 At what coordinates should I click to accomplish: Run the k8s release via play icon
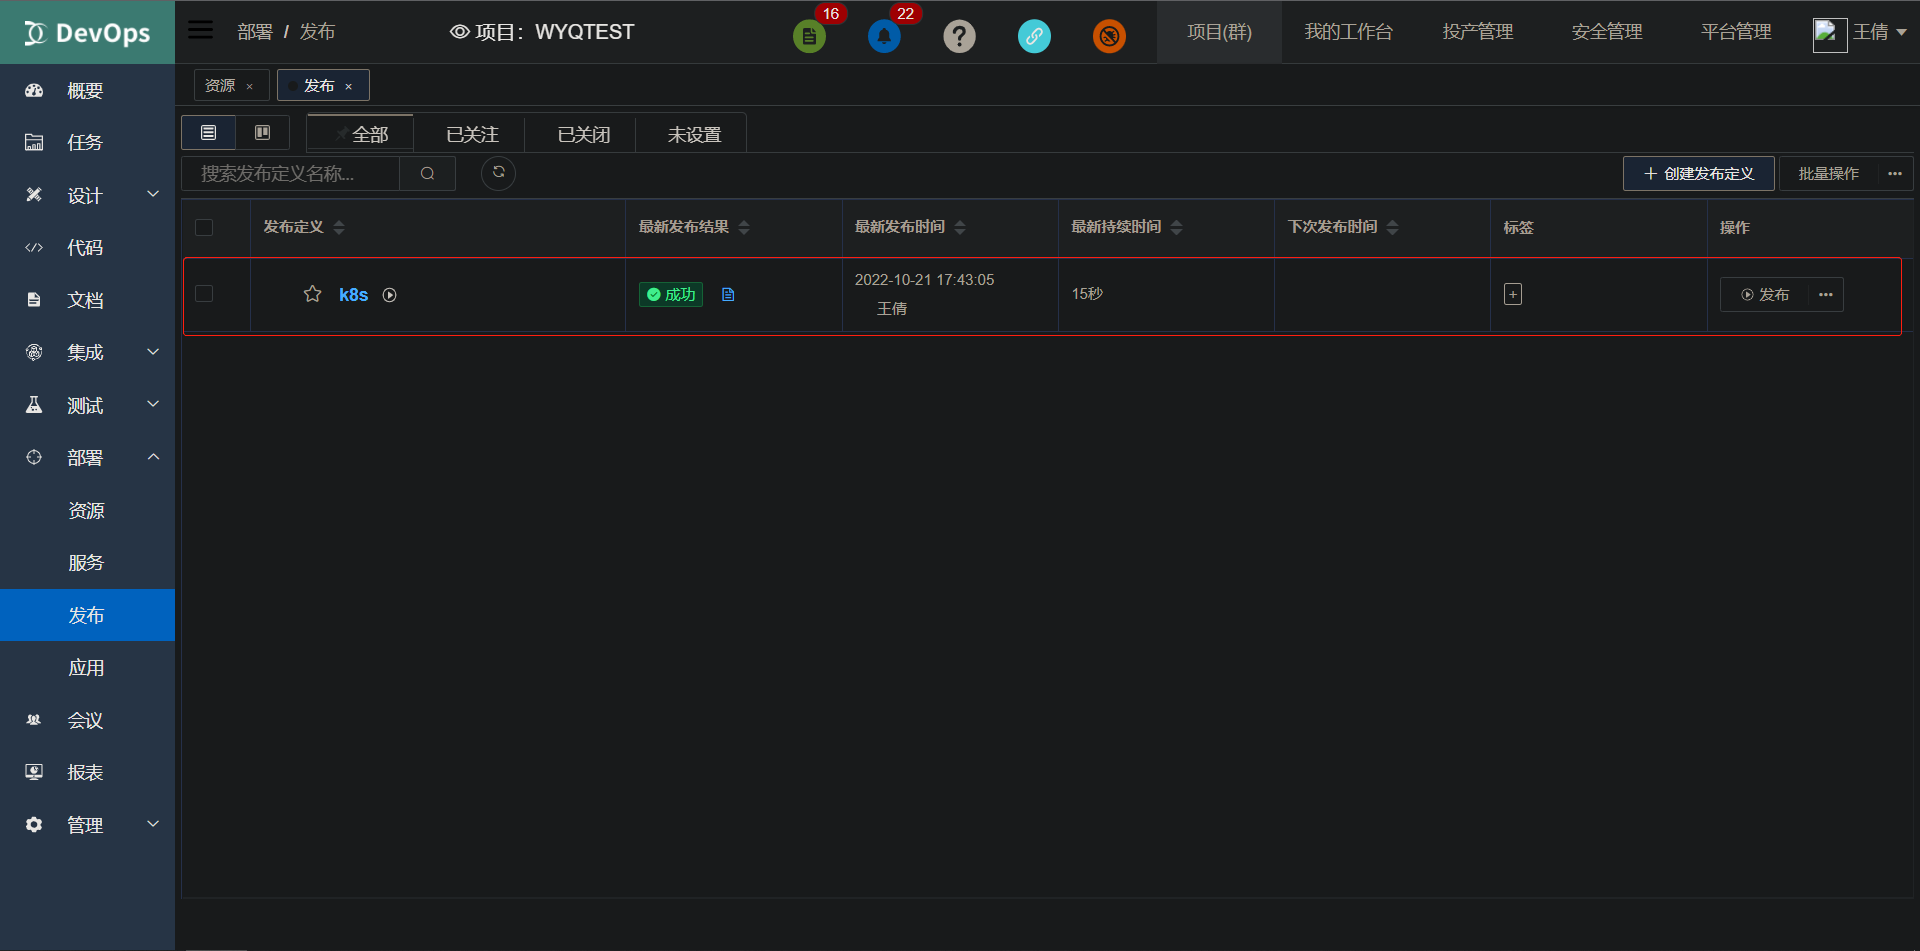(x=390, y=294)
